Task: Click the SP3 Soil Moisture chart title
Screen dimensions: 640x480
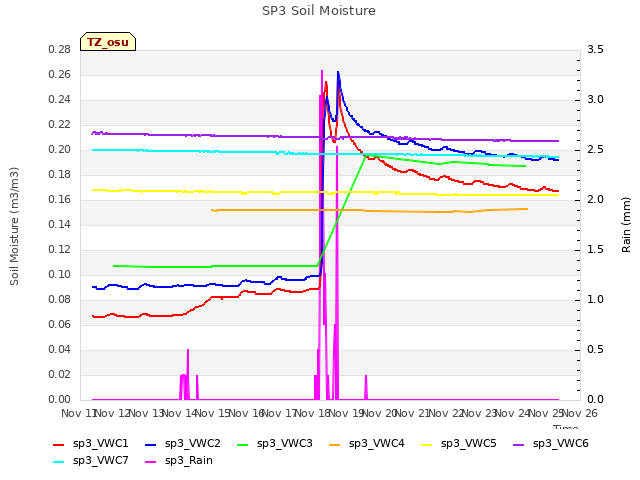Action: point(319,11)
